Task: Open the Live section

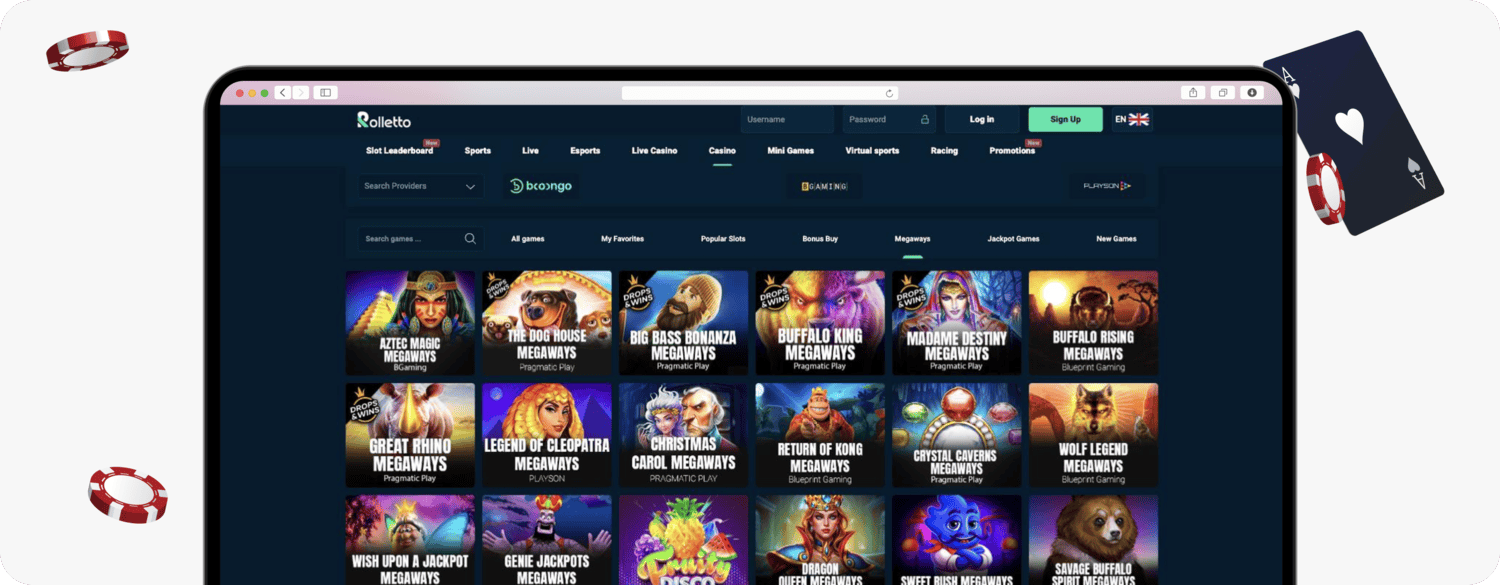Action: tap(530, 151)
